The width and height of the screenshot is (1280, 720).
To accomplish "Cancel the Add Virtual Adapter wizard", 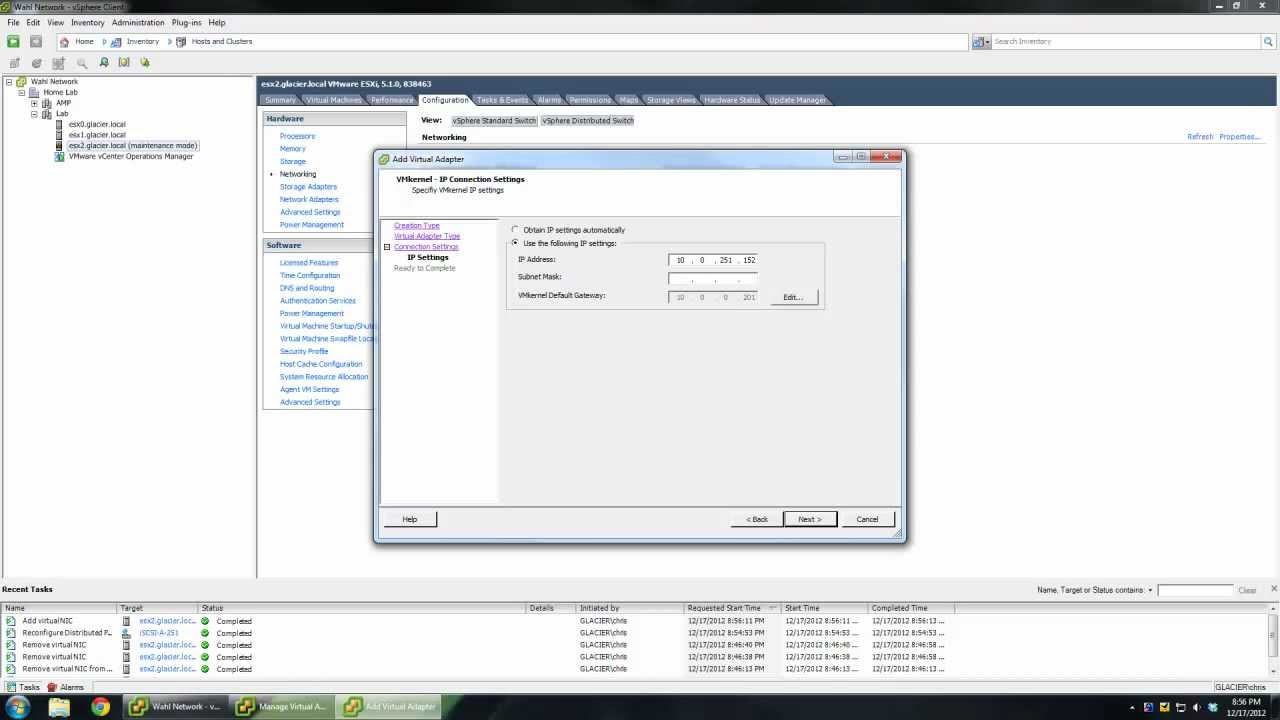I will (x=867, y=519).
